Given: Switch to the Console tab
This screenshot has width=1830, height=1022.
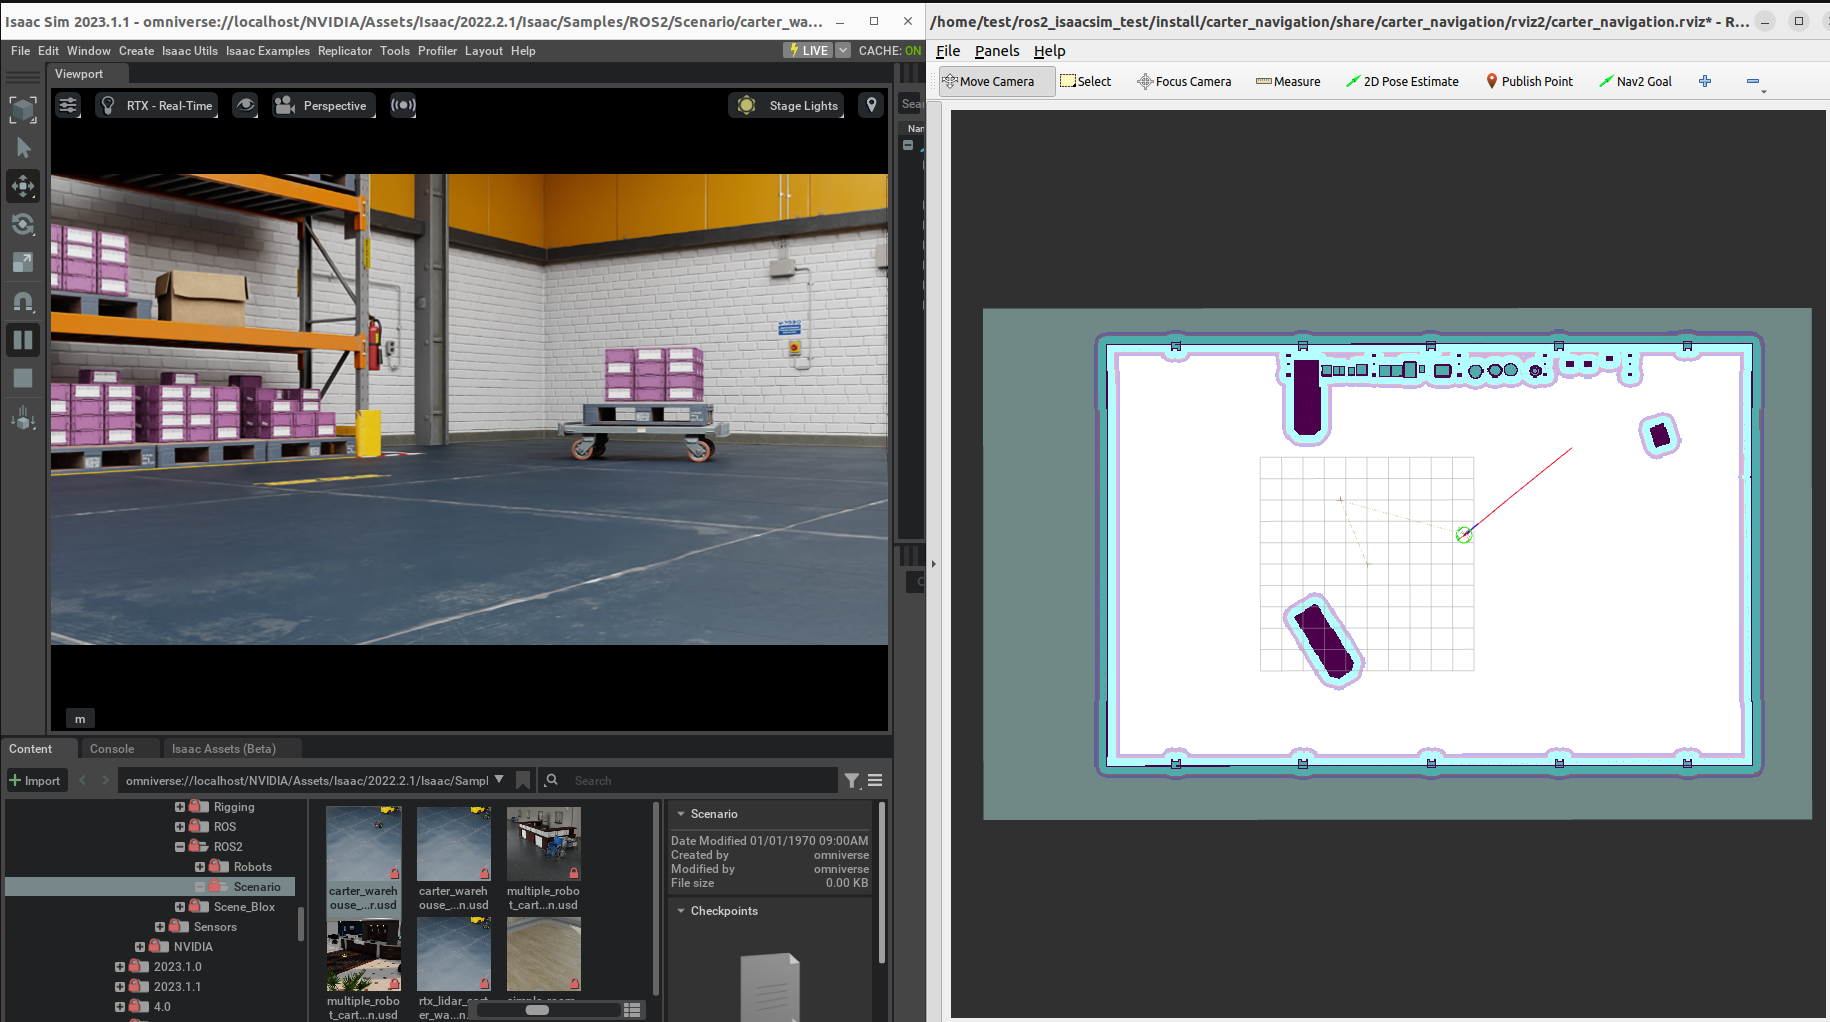Looking at the screenshot, I should coord(112,749).
